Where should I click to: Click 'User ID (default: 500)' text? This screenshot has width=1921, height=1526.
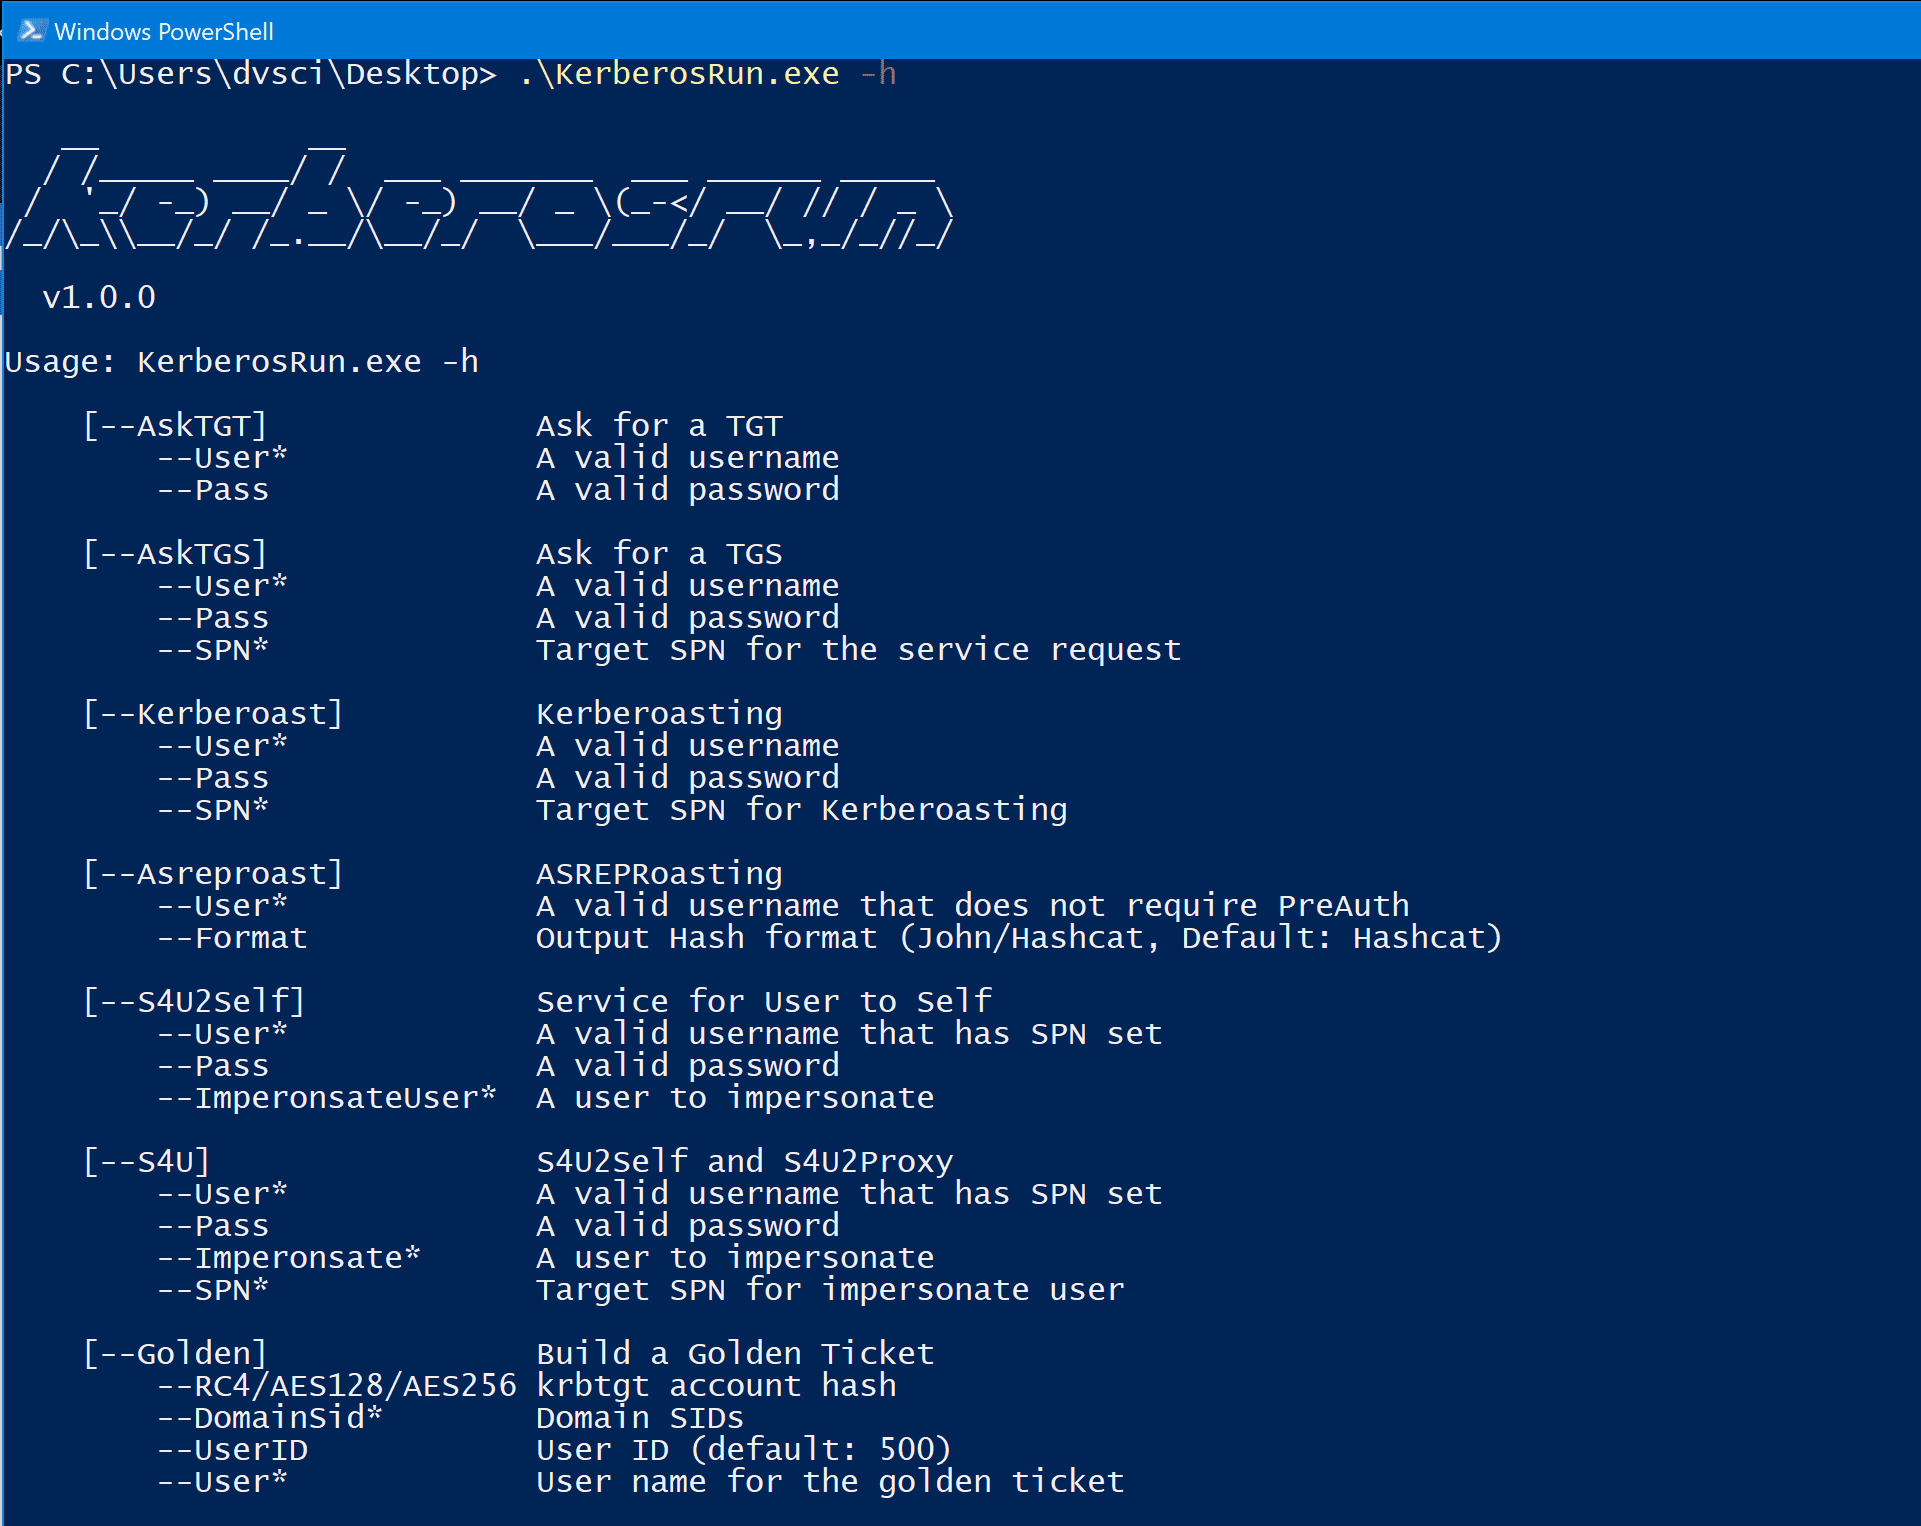(x=744, y=1450)
